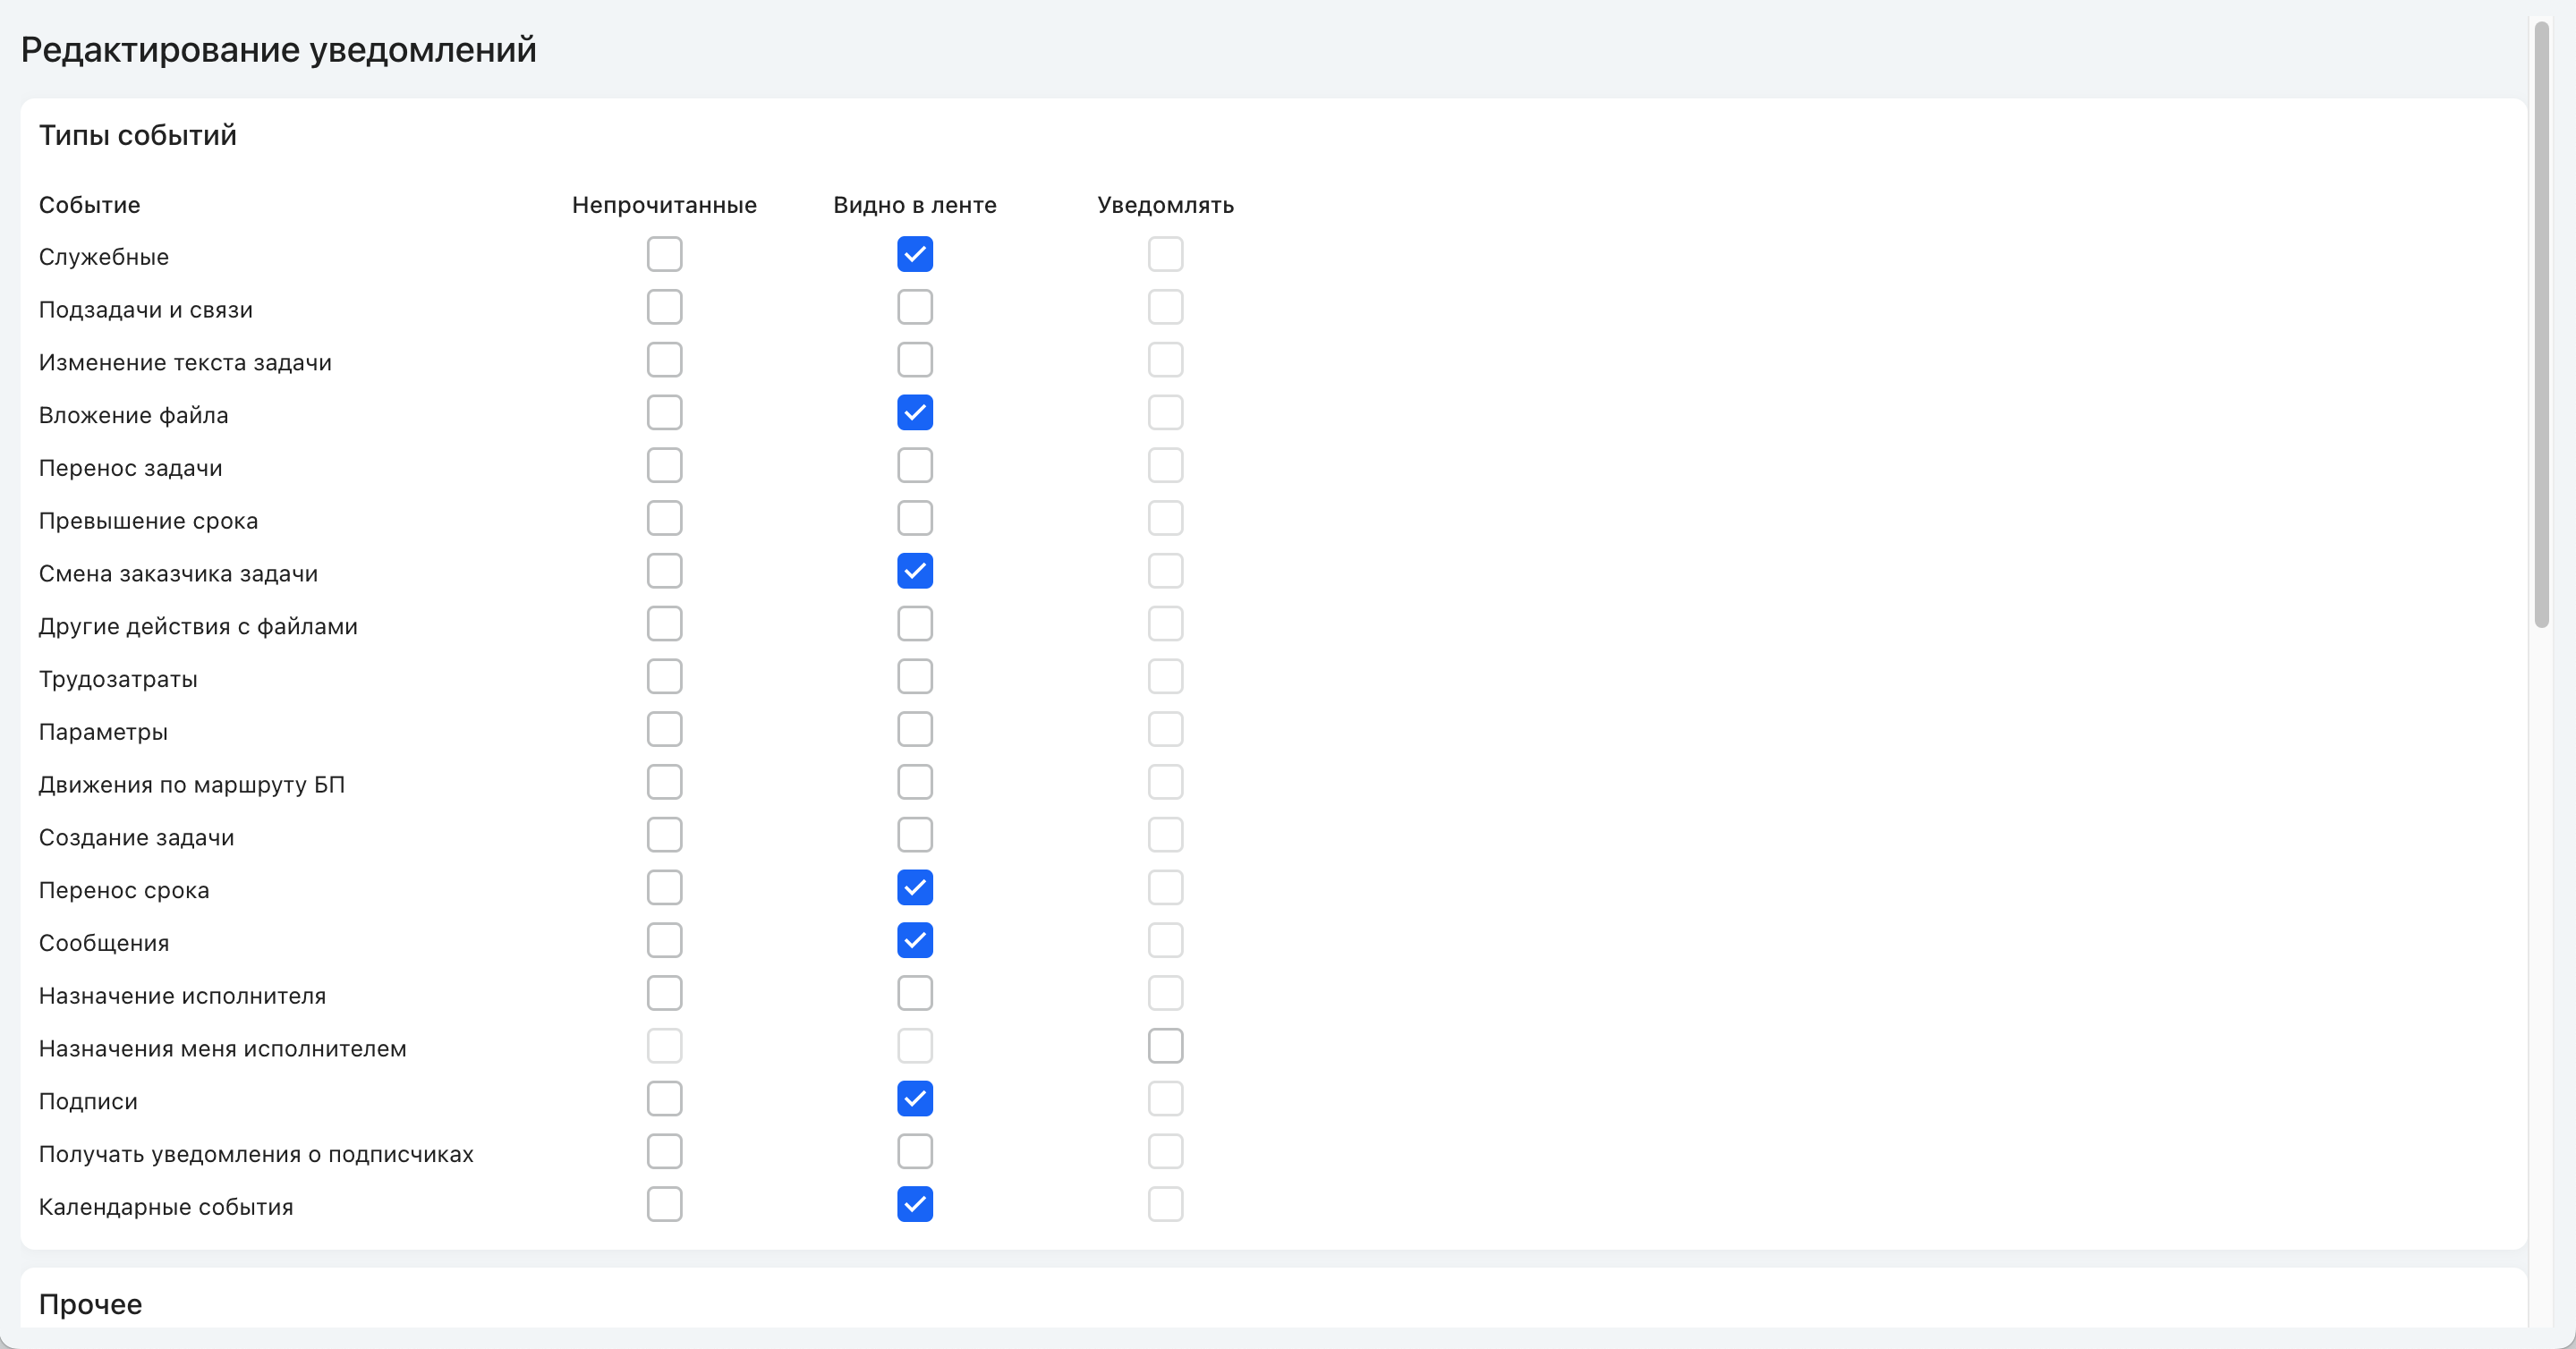Enable Видно в ленте for Создание задачи

[x=915, y=835]
